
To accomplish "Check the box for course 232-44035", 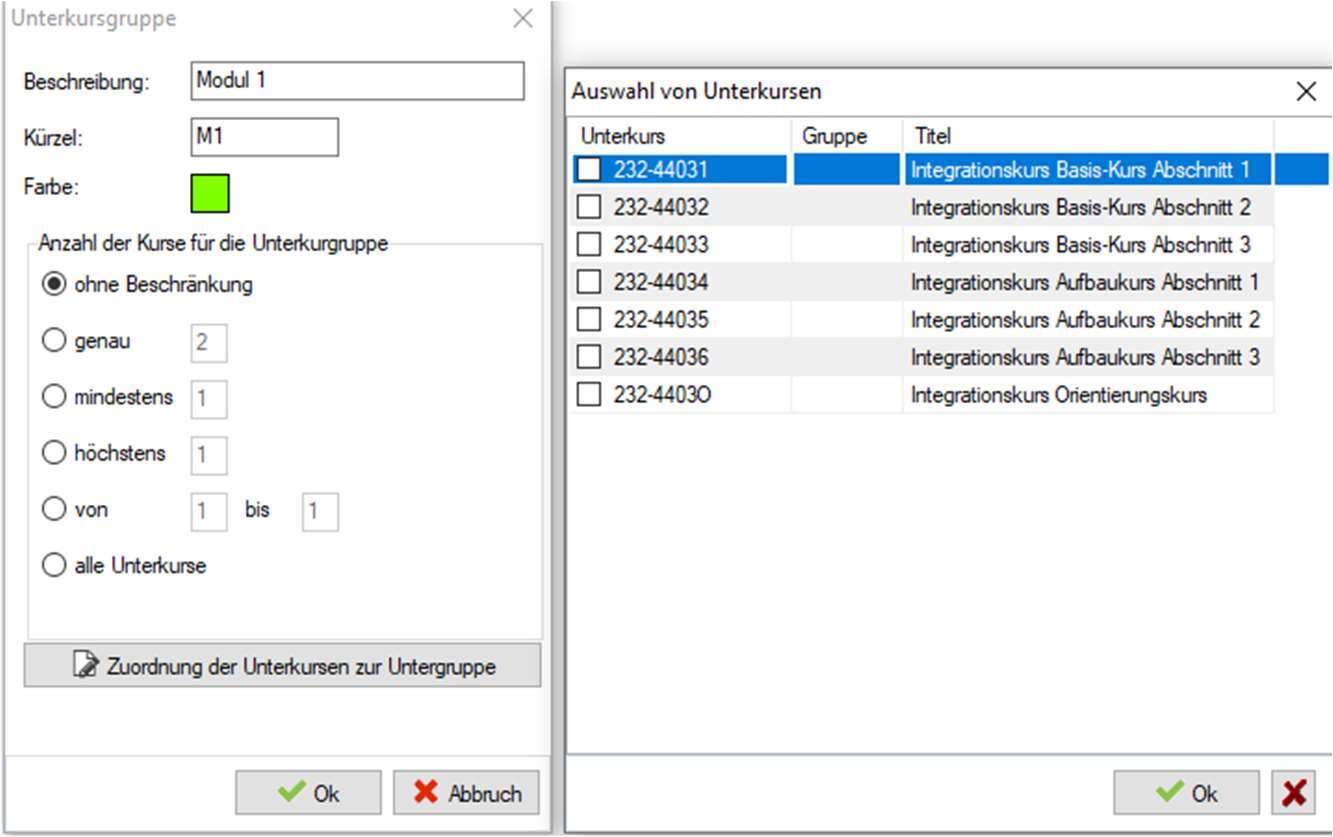I will (x=590, y=320).
